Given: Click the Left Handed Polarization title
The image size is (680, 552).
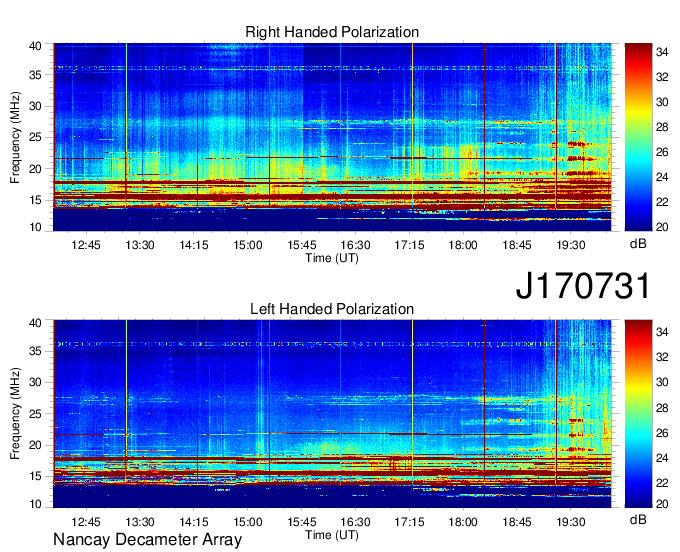Looking at the screenshot, I should [x=332, y=309].
